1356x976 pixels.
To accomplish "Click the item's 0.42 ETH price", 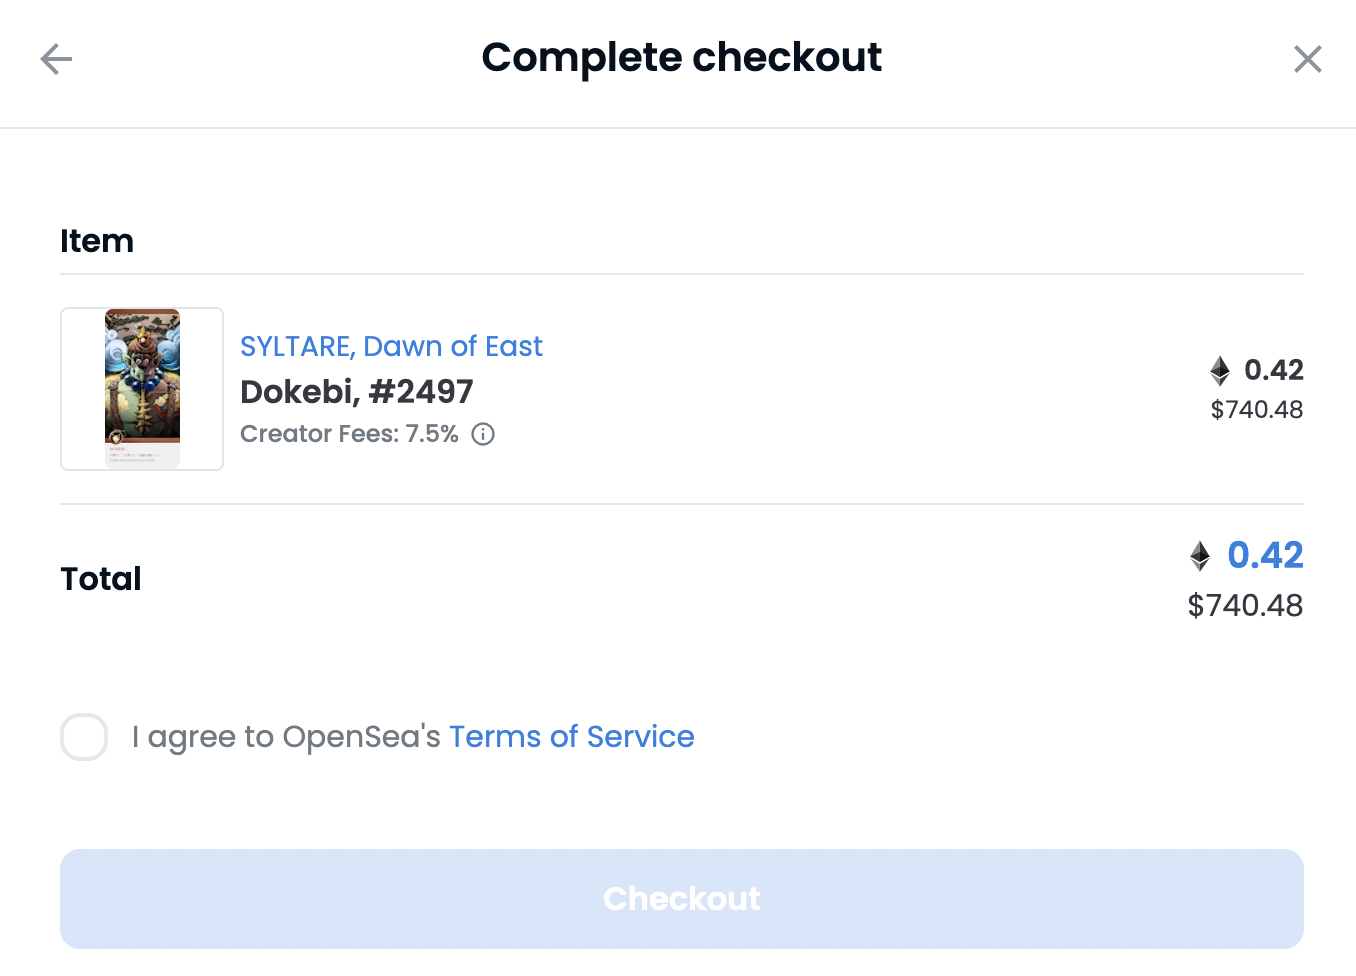I will click(1274, 370).
